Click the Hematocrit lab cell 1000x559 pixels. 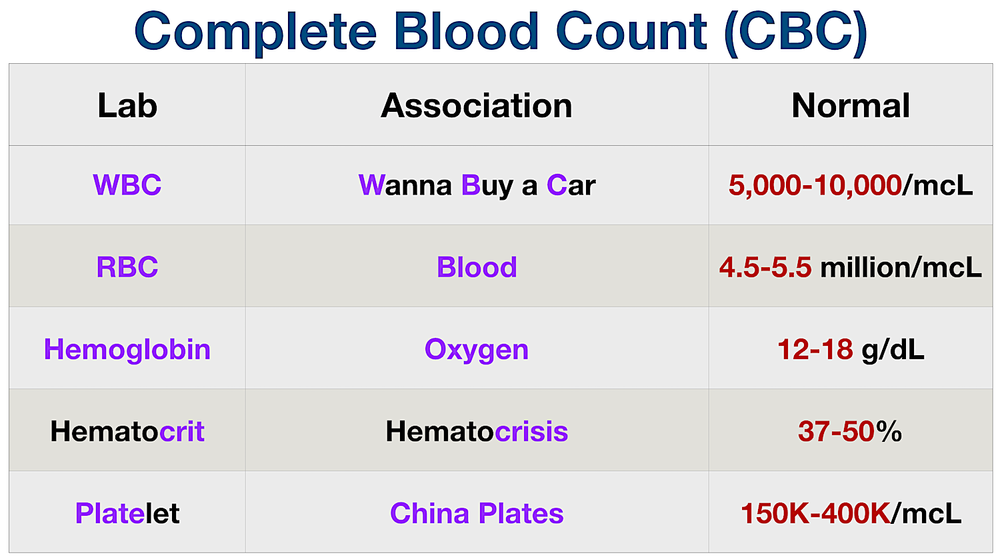coord(127,432)
